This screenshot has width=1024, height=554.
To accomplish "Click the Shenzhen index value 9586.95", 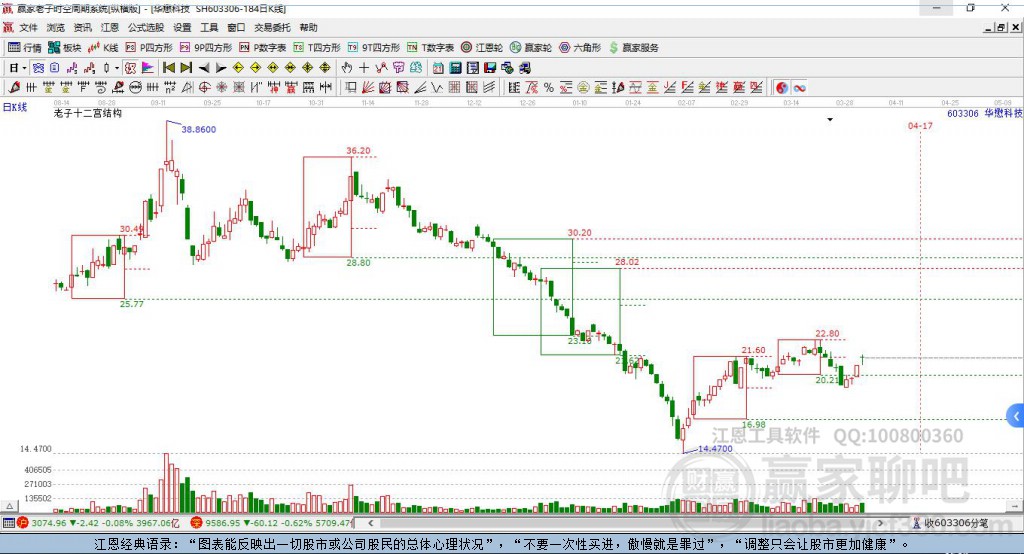I will tap(223, 523).
